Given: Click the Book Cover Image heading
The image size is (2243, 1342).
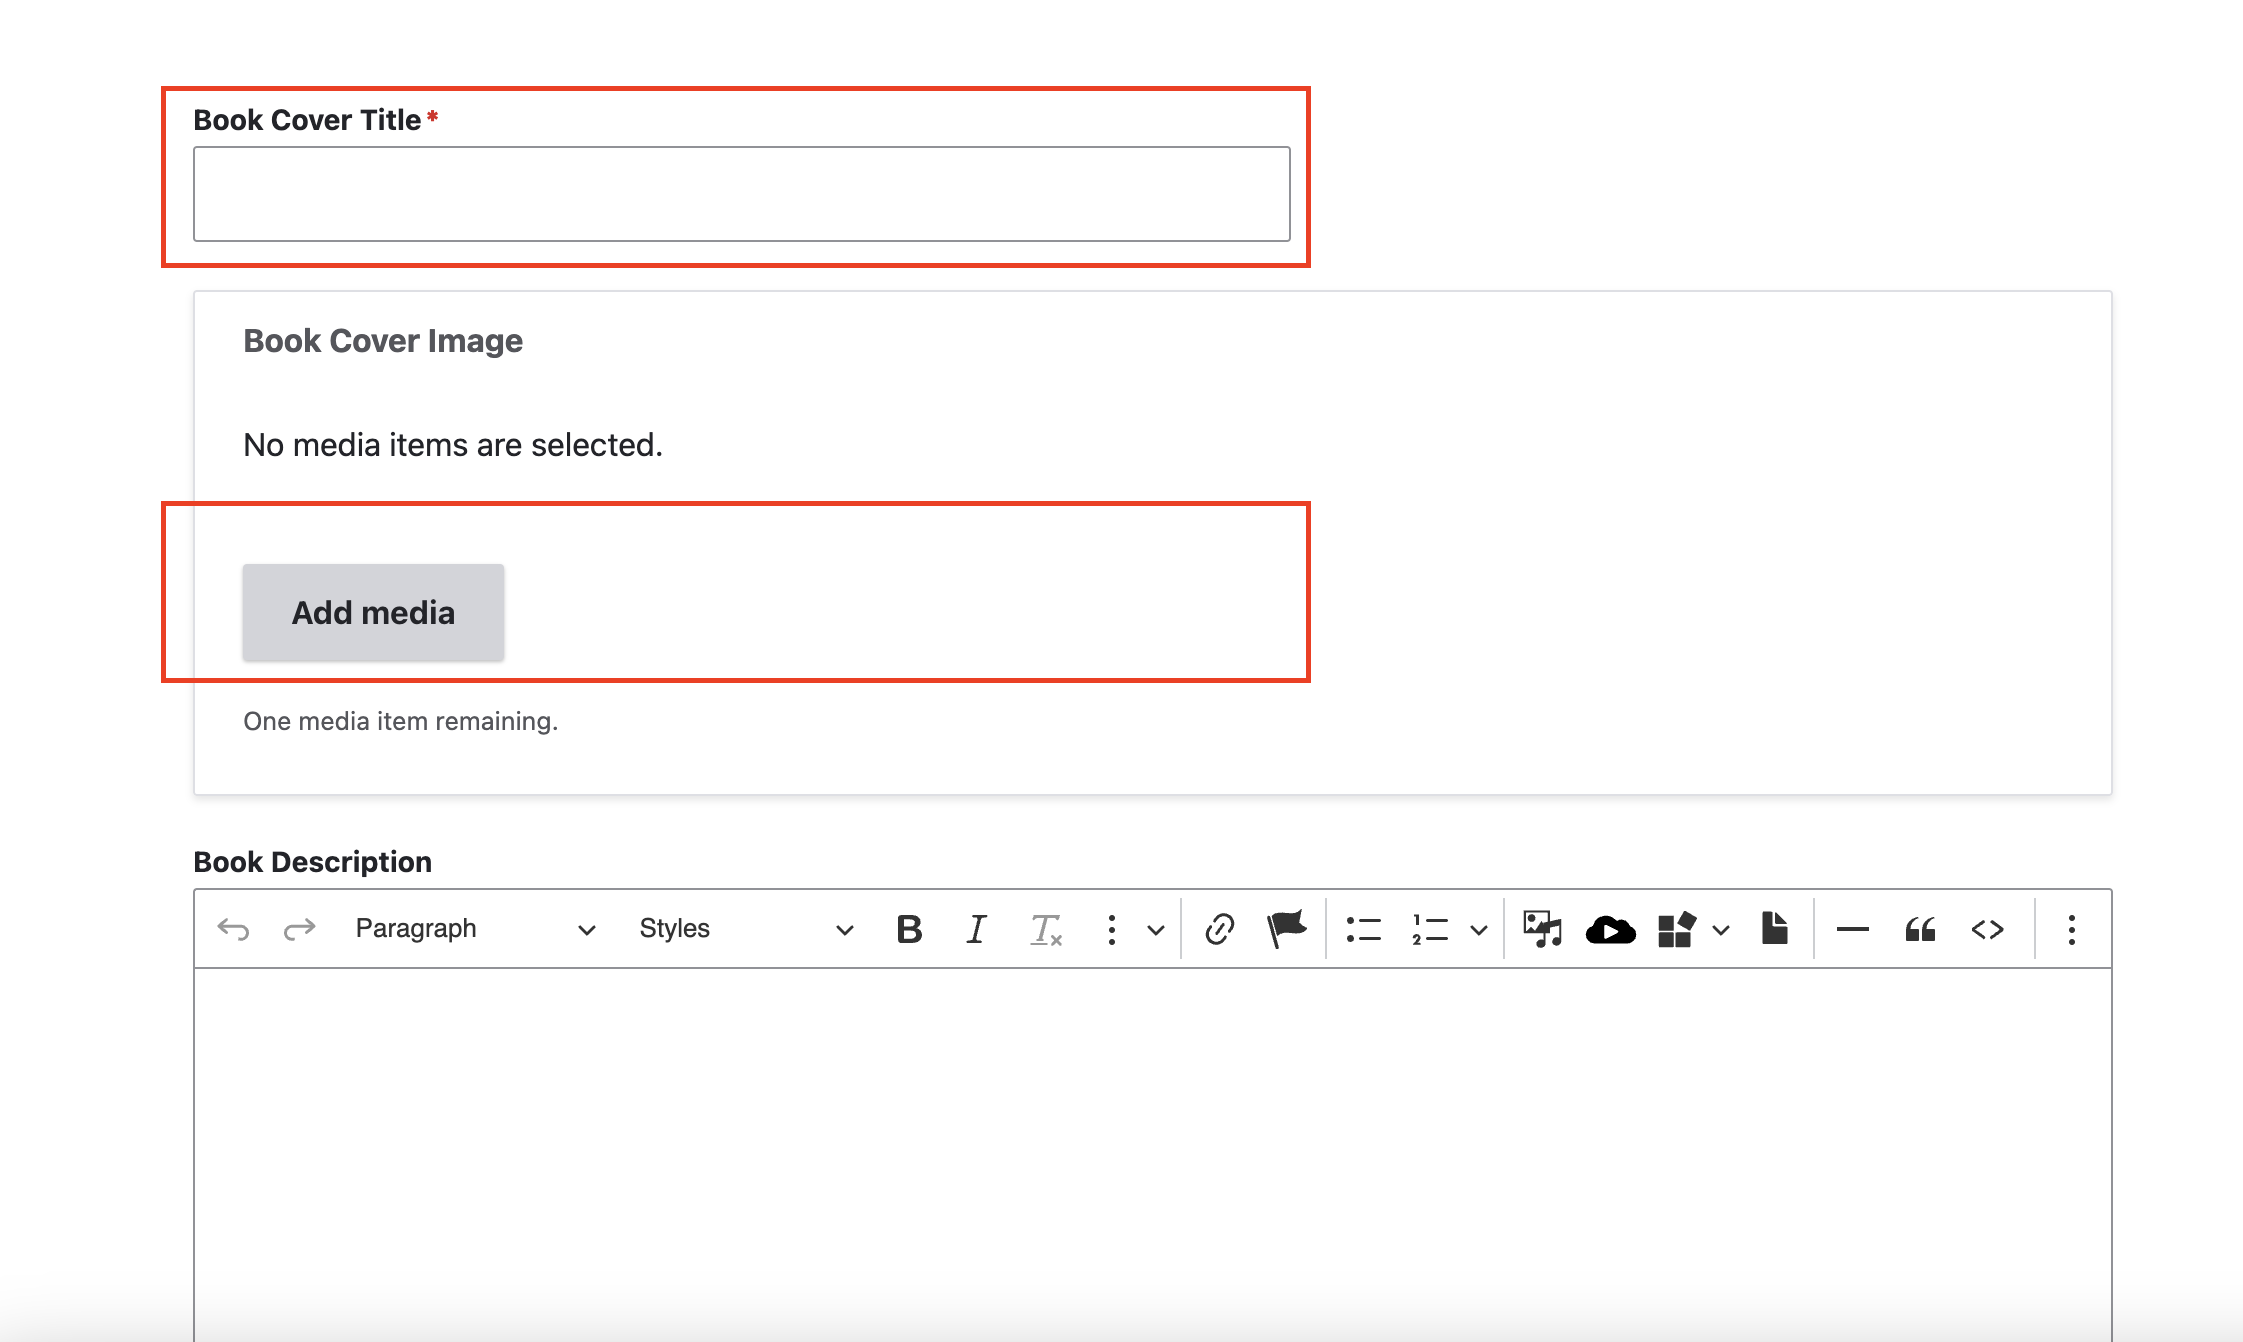Looking at the screenshot, I should [383, 340].
